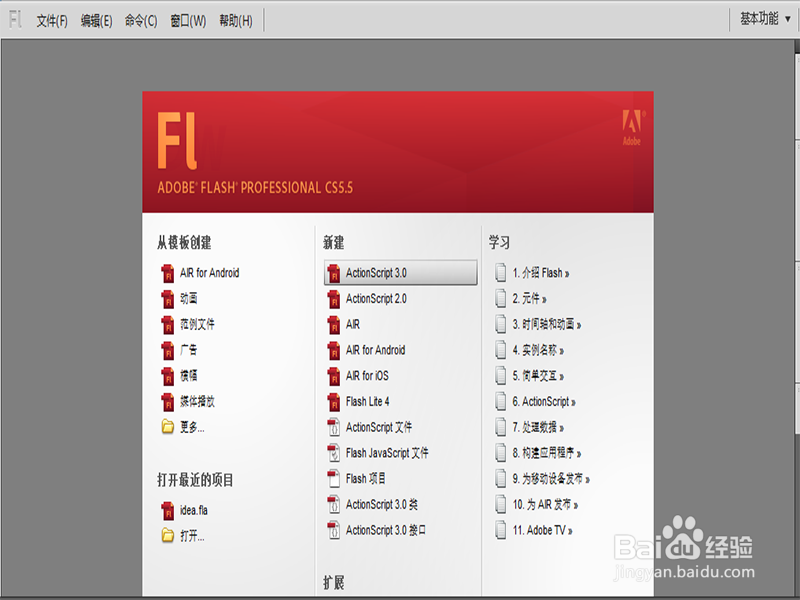Create new ActionScript 3.0 document

click(x=401, y=272)
